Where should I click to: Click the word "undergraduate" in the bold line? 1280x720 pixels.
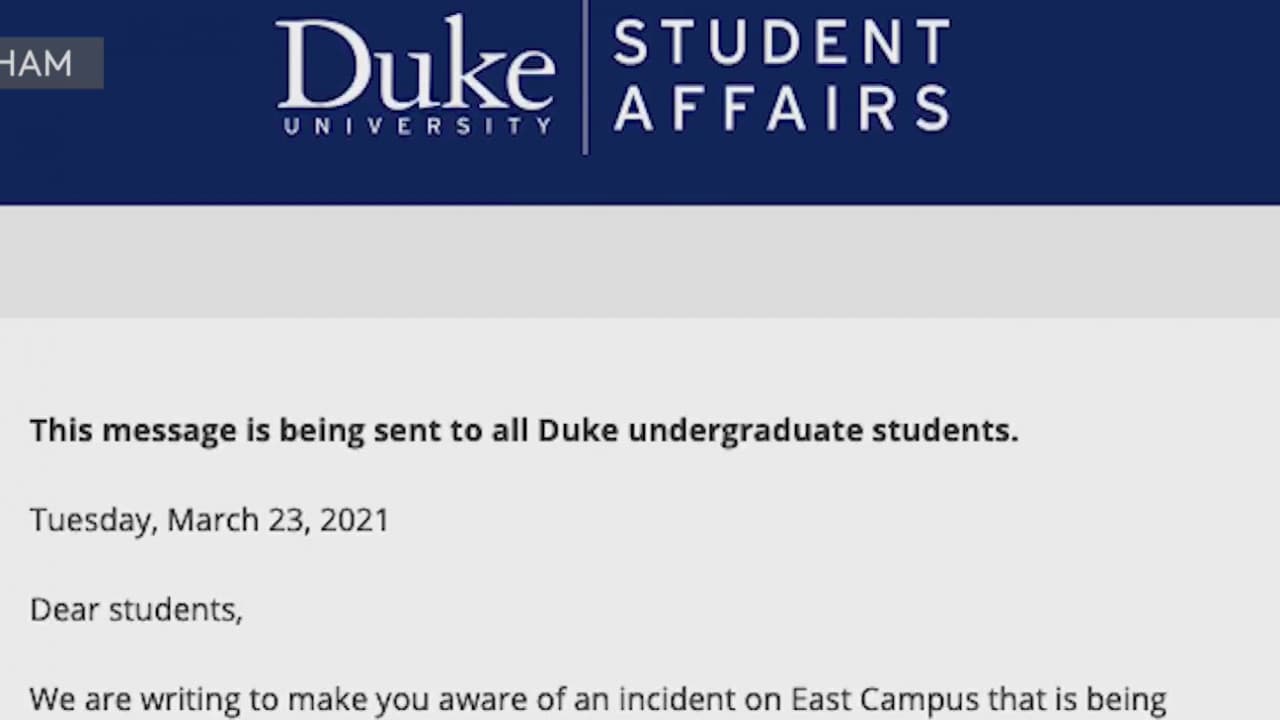745,430
